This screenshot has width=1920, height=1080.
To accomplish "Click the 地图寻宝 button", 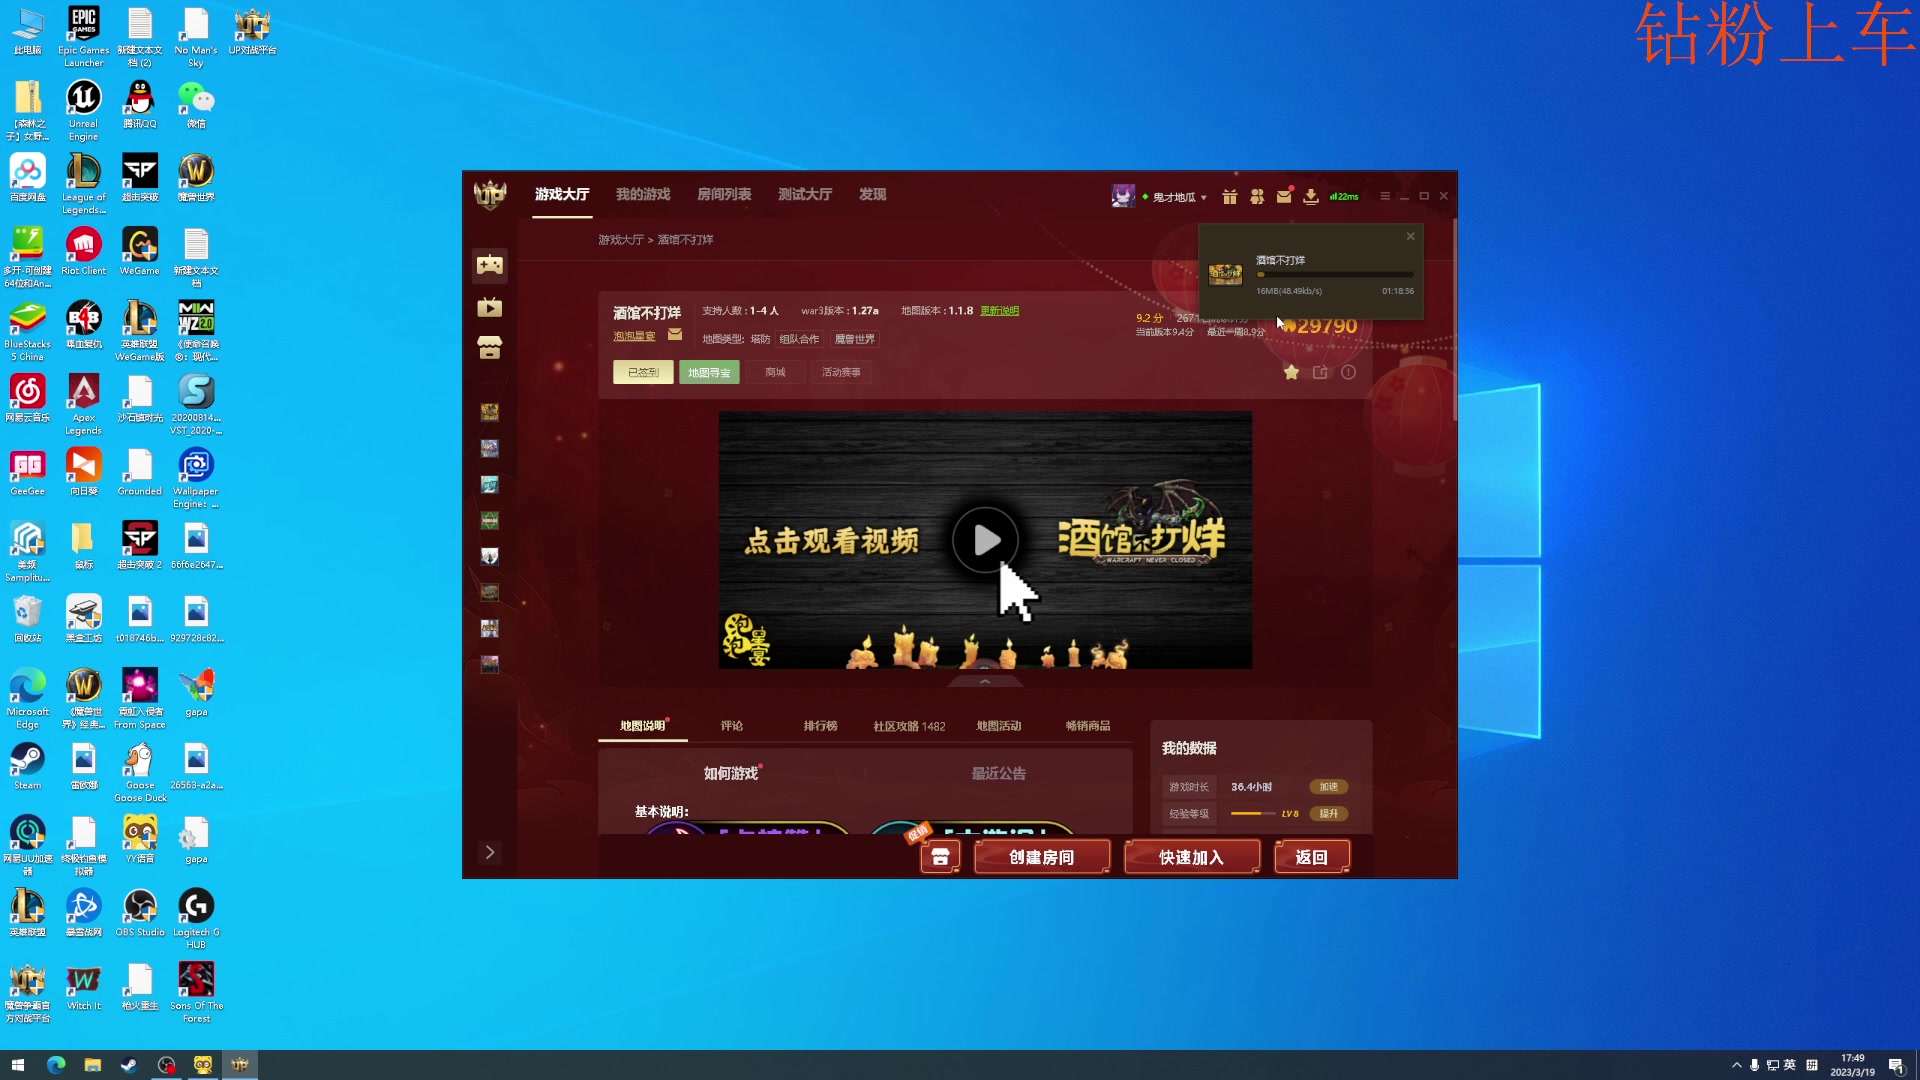I will coord(709,372).
